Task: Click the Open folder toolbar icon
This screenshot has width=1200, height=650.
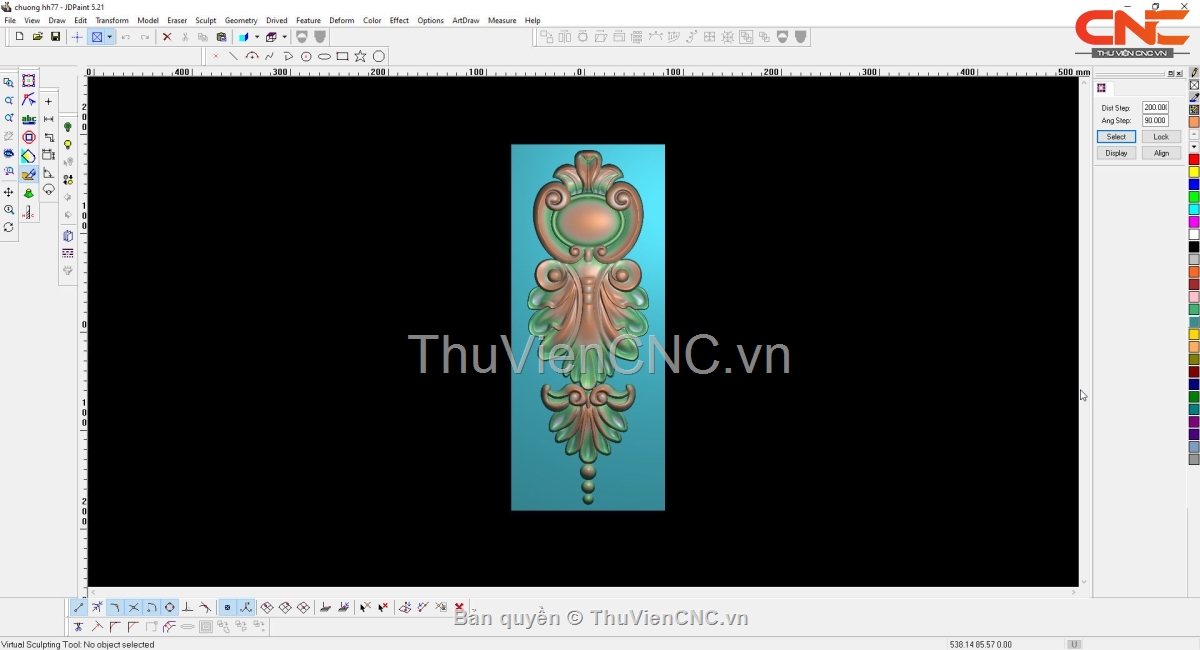Action: click(x=37, y=37)
